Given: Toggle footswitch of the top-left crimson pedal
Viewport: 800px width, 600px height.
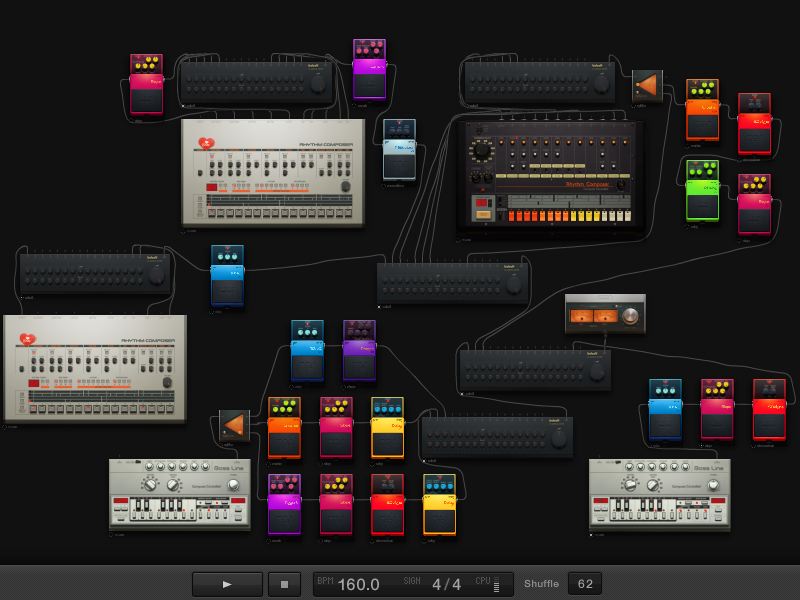Looking at the screenshot, I should click(146, 97).
